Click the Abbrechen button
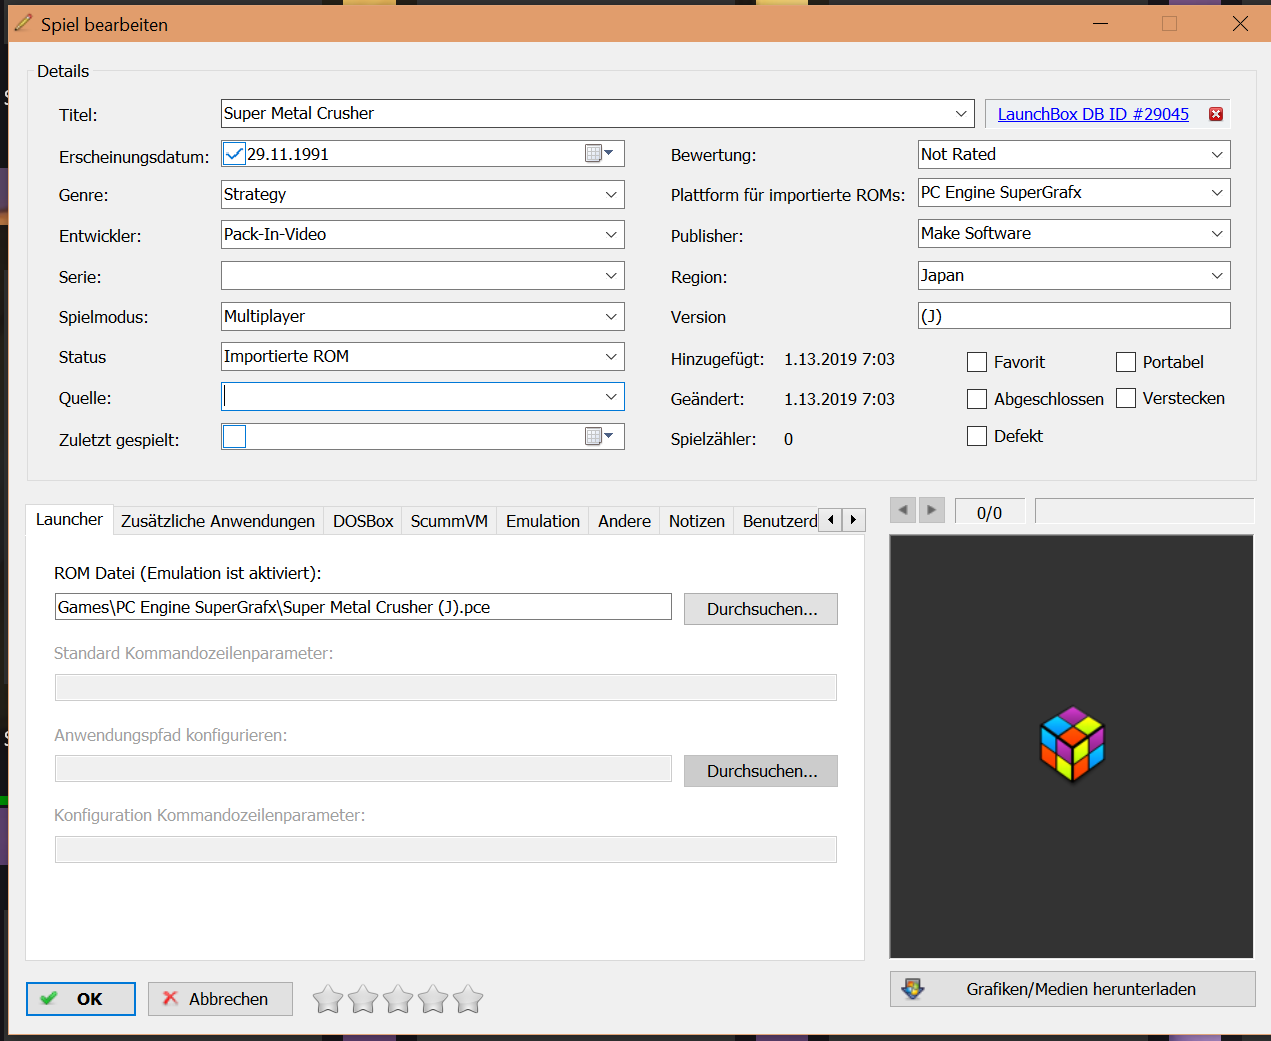The height and width of the screenshot is (1041, 1271). 220,999
